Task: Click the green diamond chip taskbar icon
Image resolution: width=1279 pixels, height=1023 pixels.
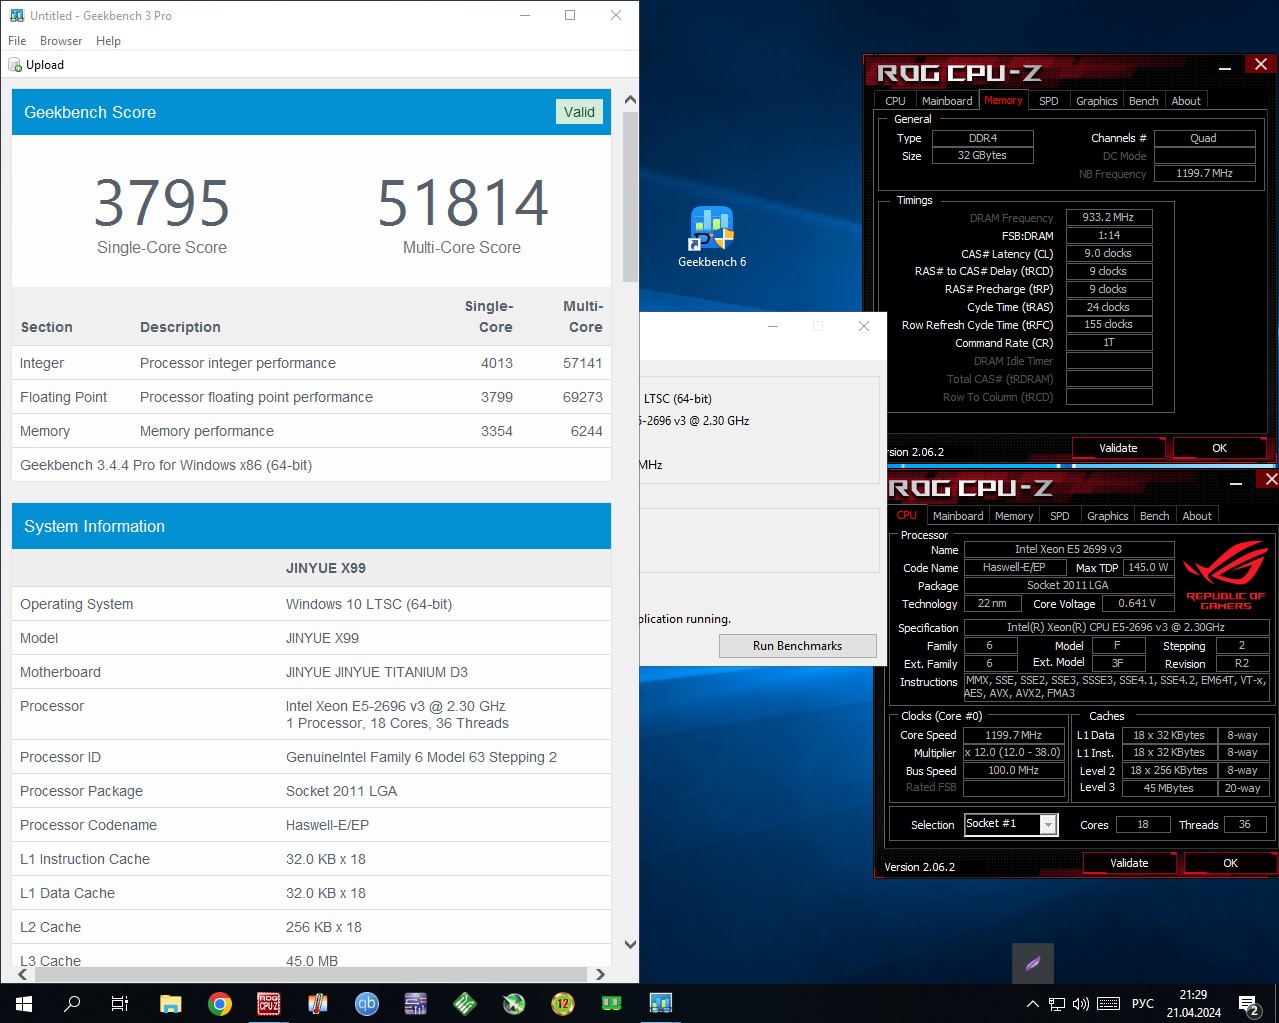Action: 465,1003
